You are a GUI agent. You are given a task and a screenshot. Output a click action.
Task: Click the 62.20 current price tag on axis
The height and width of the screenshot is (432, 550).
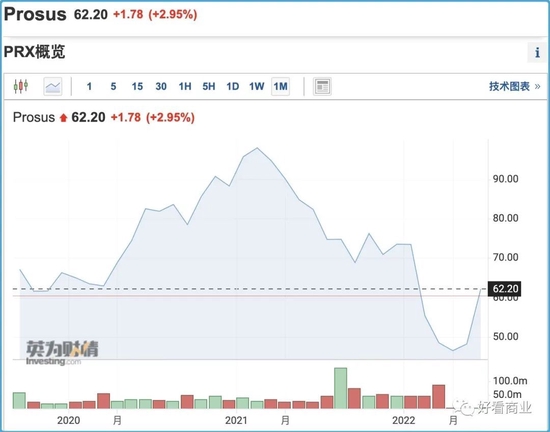504,289
